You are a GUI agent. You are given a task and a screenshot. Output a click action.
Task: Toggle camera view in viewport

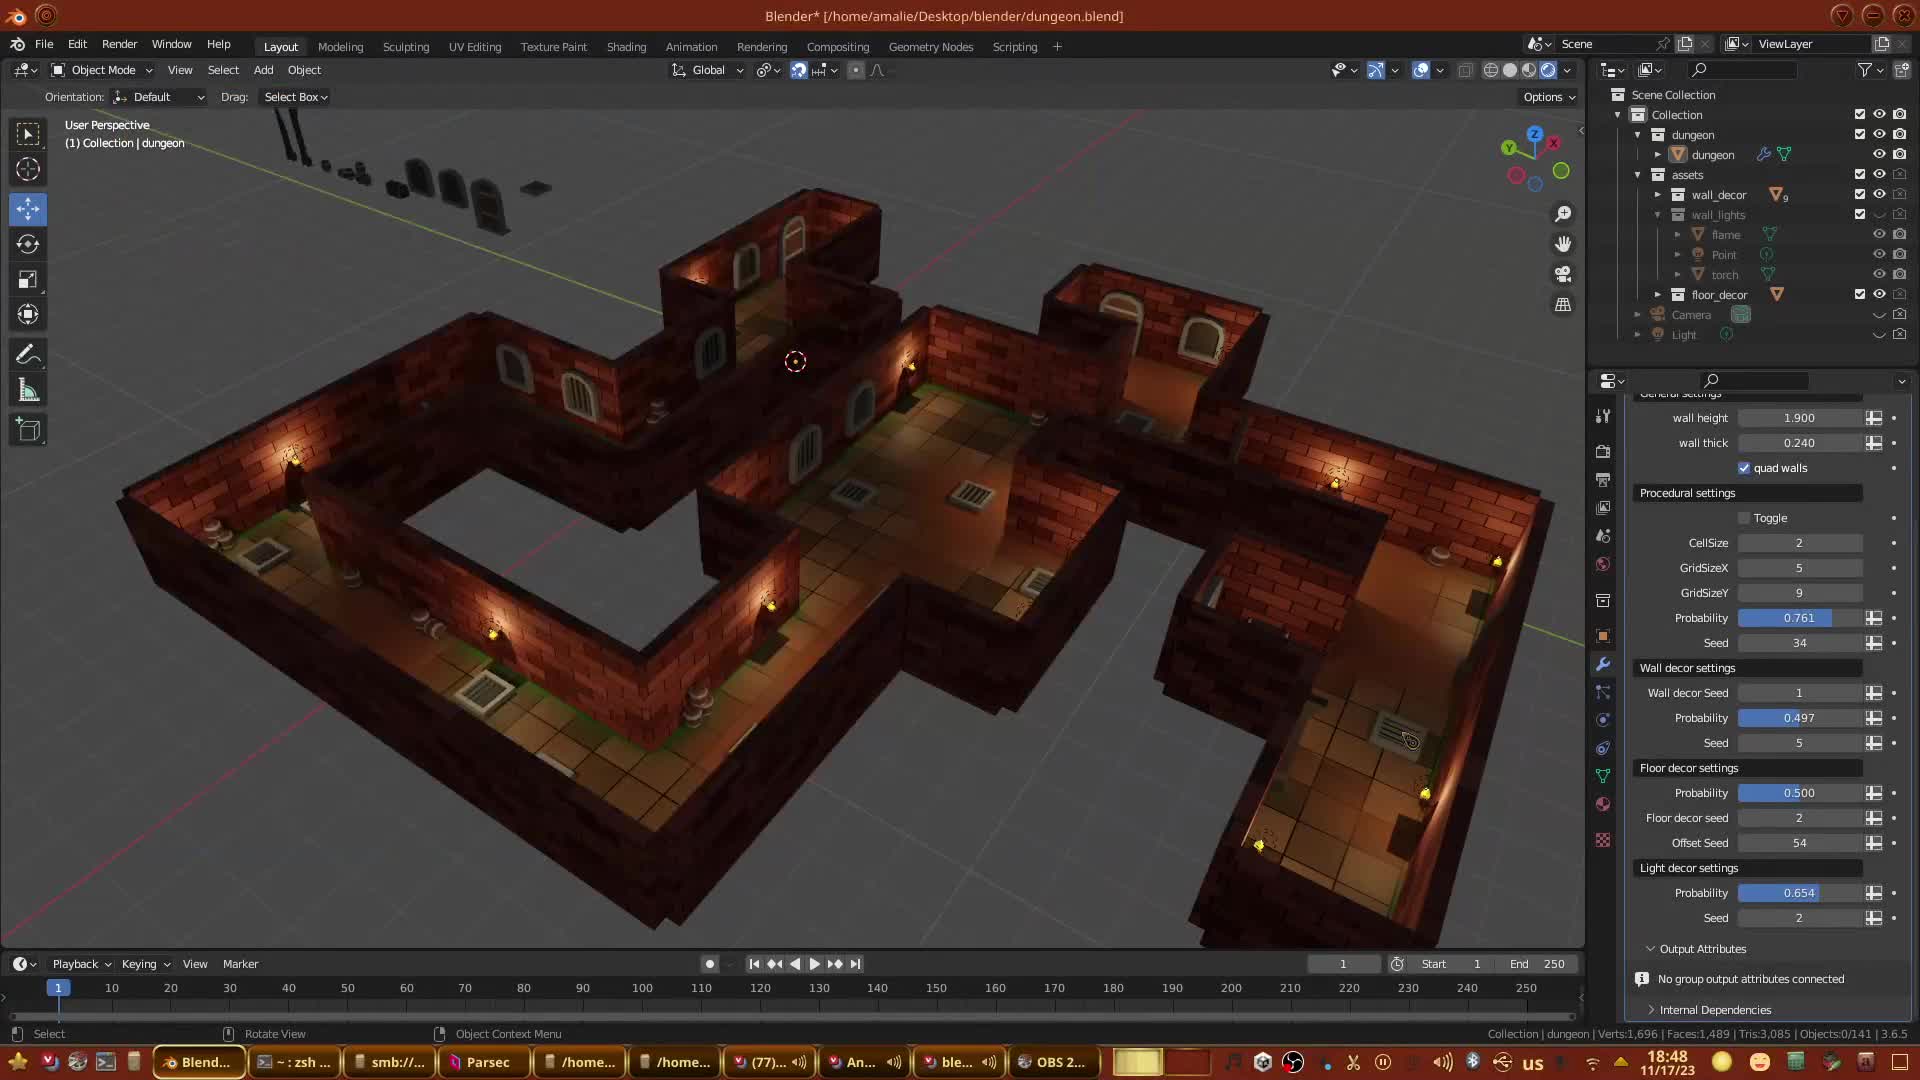coord(1563,274)
